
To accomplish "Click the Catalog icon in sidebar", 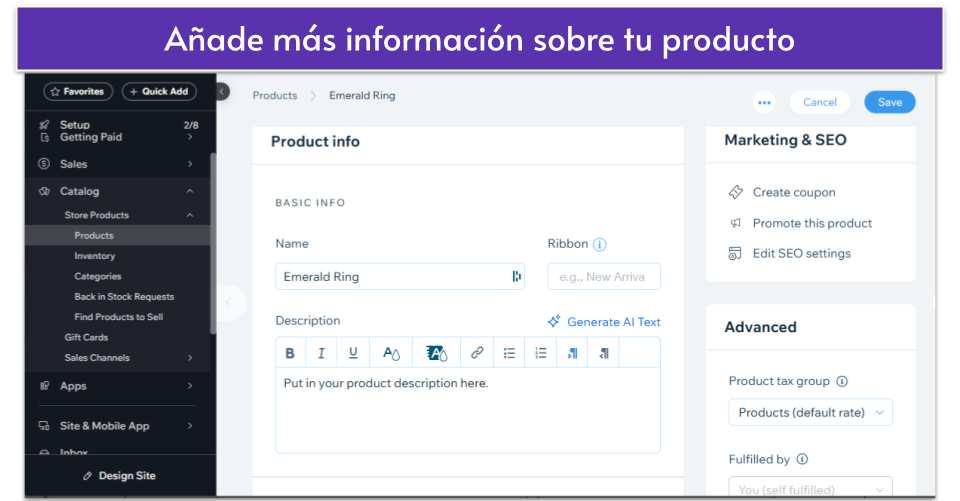I will [x=44, y=191].
